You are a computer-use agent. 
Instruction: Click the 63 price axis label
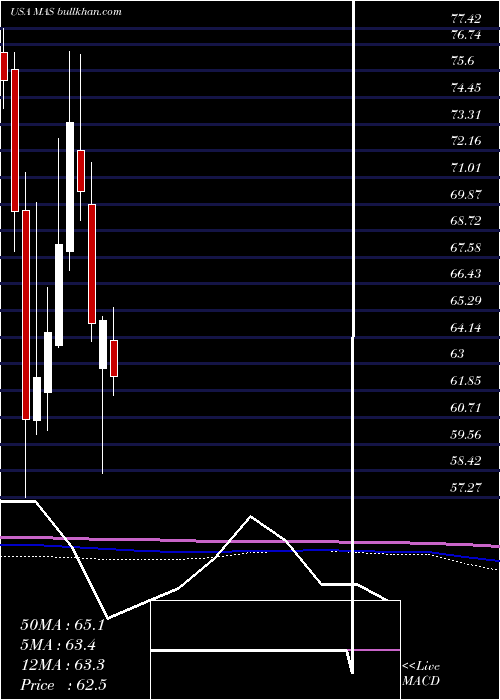[458, 354]
